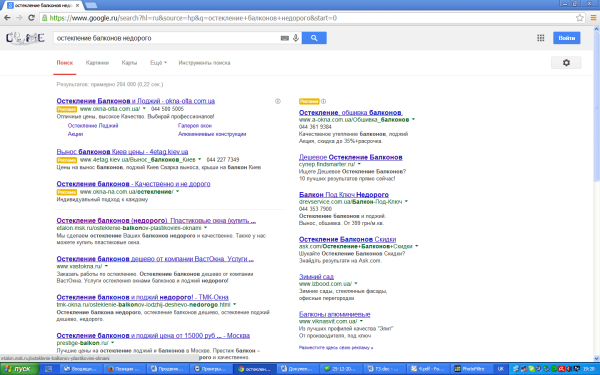600x375 pixels.
Task: Switch to the Картинки tab
Action: point(97,63)
